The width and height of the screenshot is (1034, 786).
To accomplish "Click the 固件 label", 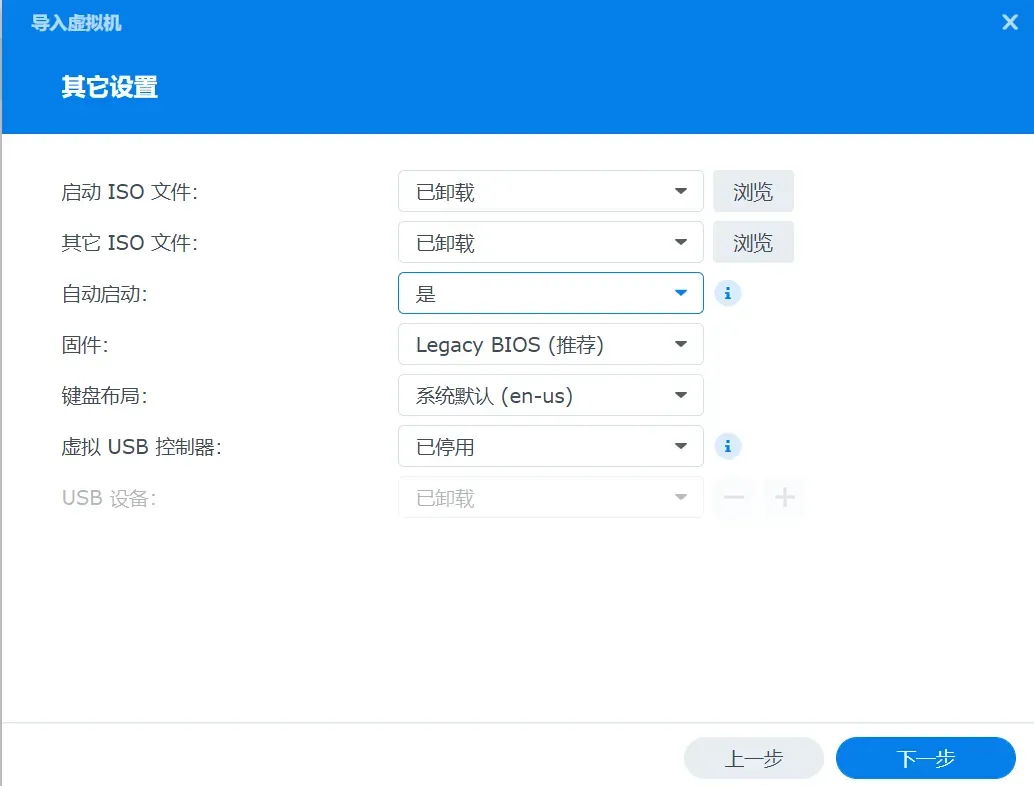I will tap(84, 345).
